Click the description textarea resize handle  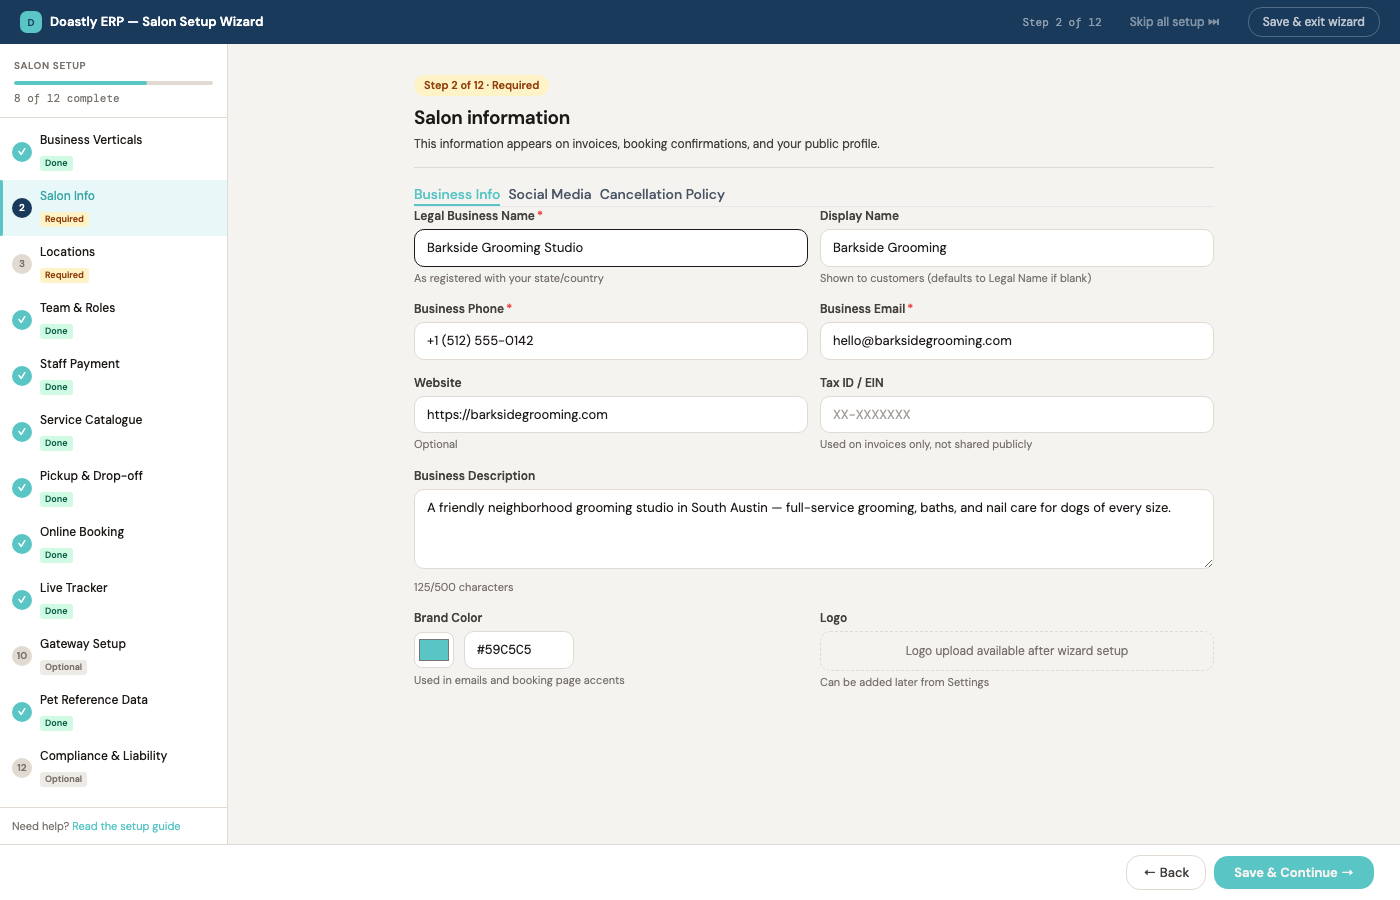1208,563
